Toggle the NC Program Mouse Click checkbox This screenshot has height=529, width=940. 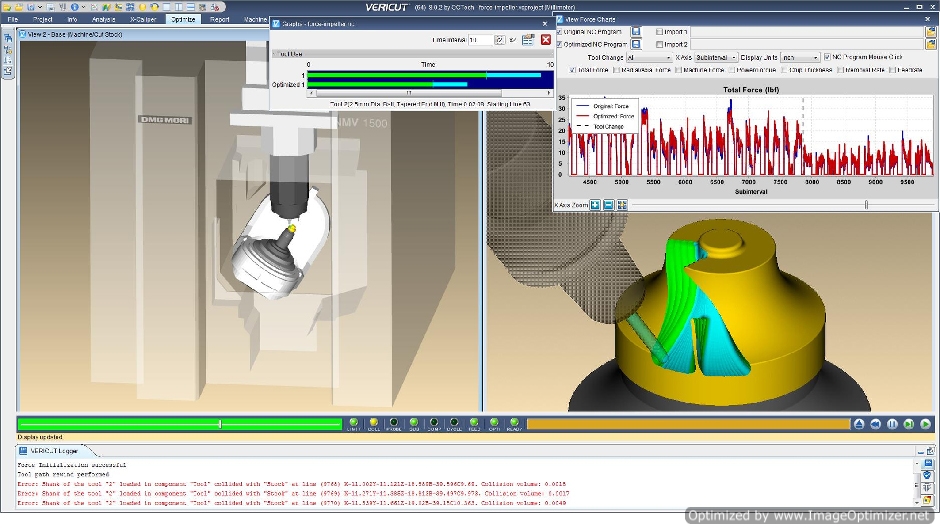(x=827, y=57)
